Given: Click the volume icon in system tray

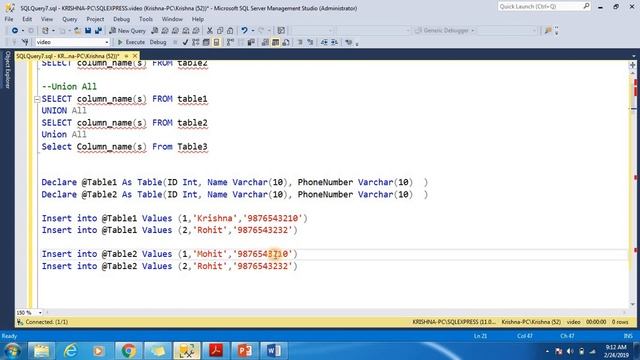Looking at the screenshot, I should pyautogui.click(x=570, y=351).
